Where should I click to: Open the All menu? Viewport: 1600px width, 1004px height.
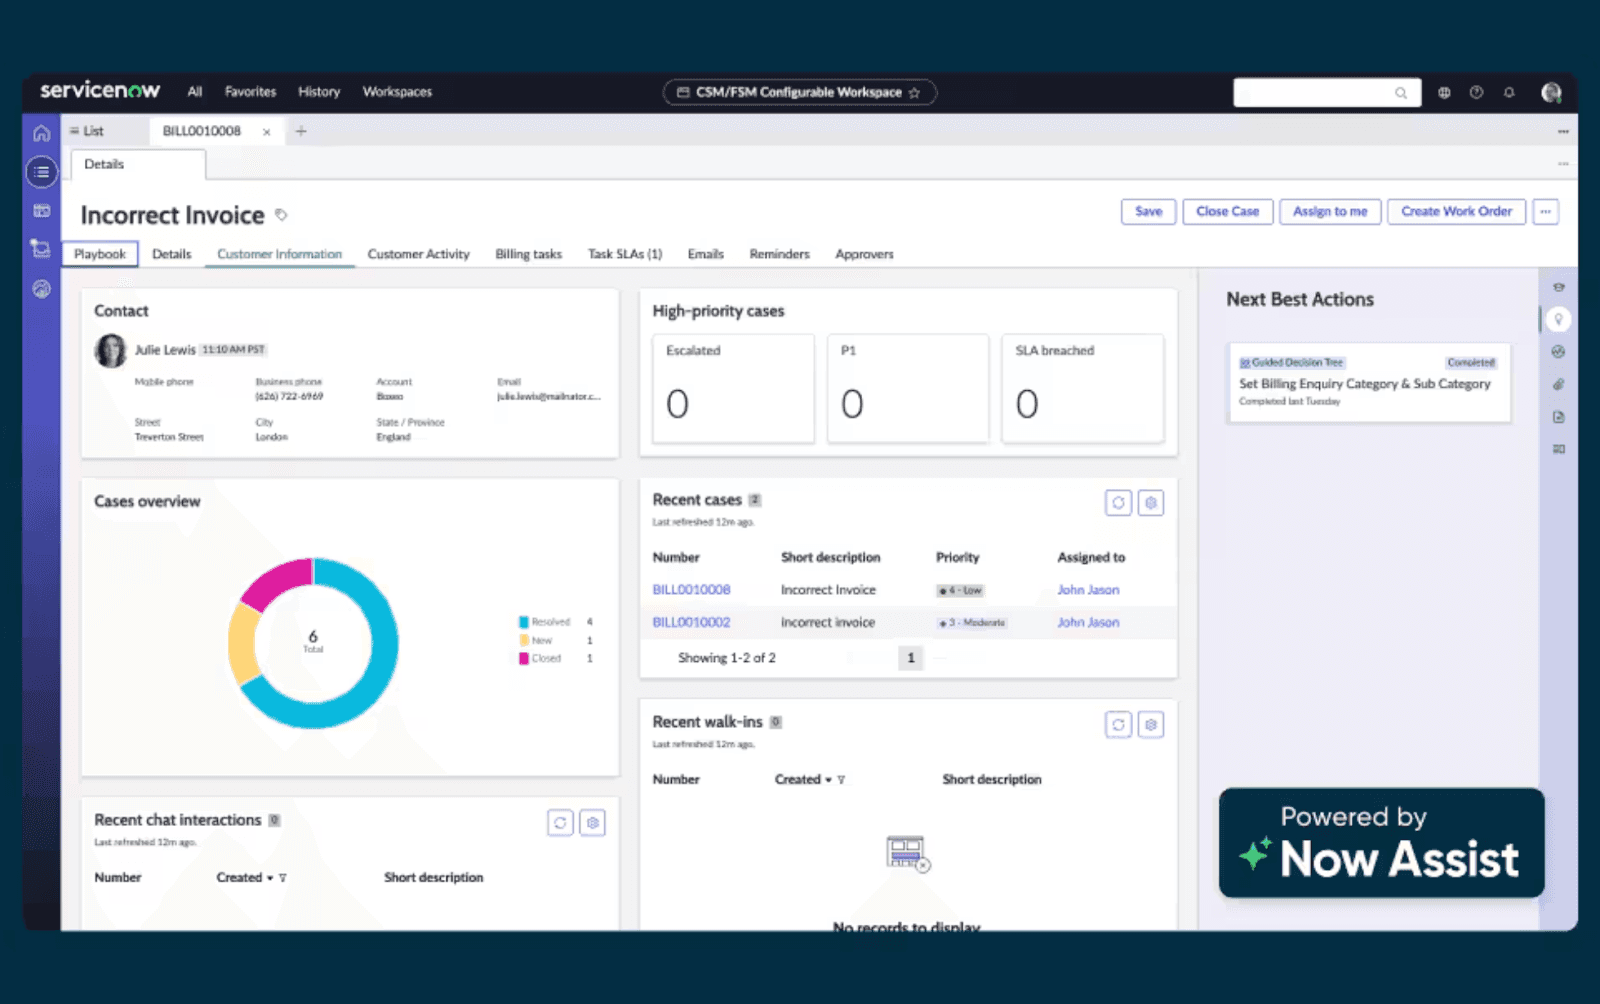click(x=195, y=92)
